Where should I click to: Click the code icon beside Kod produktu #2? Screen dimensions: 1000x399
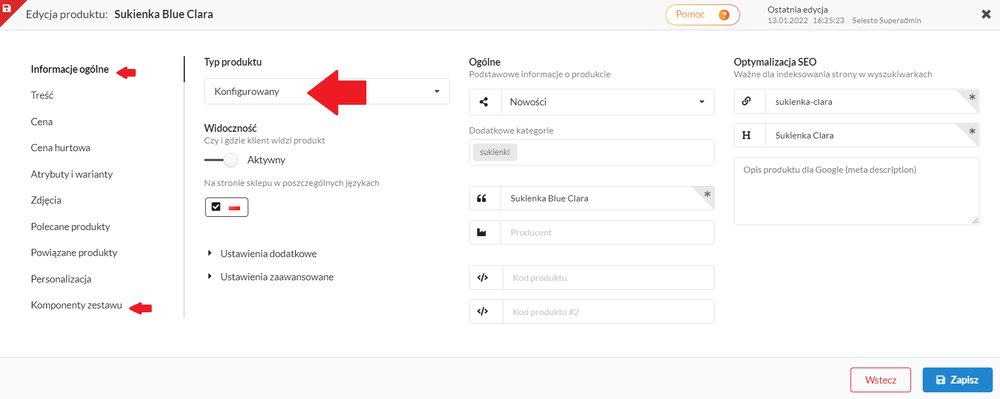click(482, 312)
